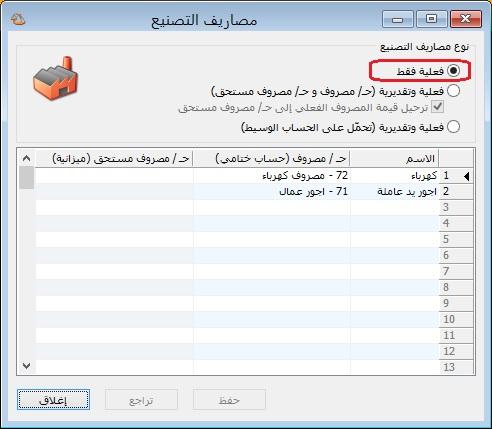Viewport: 492px width, 429px height.
Task: Click the 'تراجع' undo button
Action: coord(141,400)
